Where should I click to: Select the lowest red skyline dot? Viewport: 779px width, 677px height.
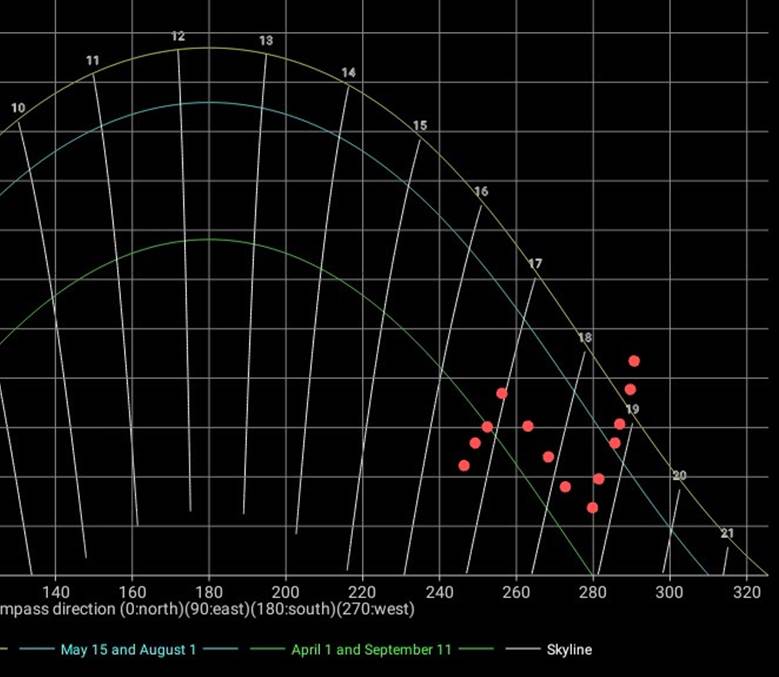coord(592,508)
